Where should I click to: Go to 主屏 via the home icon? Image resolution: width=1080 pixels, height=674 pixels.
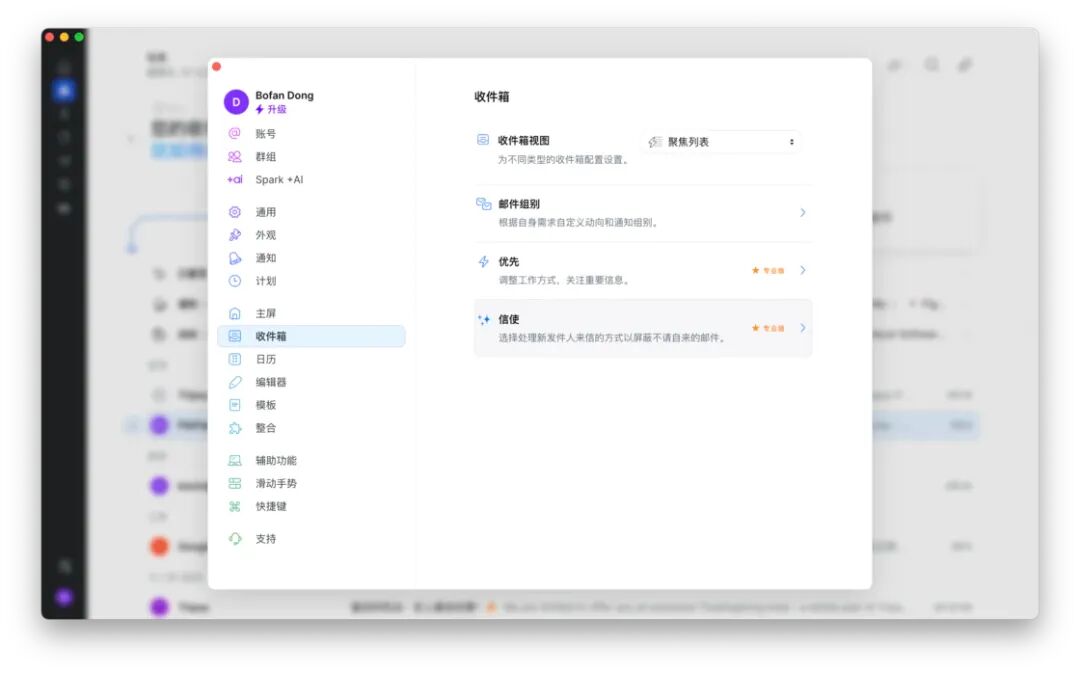[x=235, y=313]
